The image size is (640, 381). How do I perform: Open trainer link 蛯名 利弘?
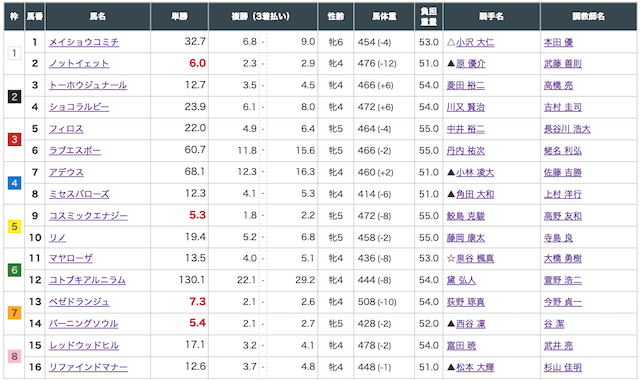click(x=562, y=151)
